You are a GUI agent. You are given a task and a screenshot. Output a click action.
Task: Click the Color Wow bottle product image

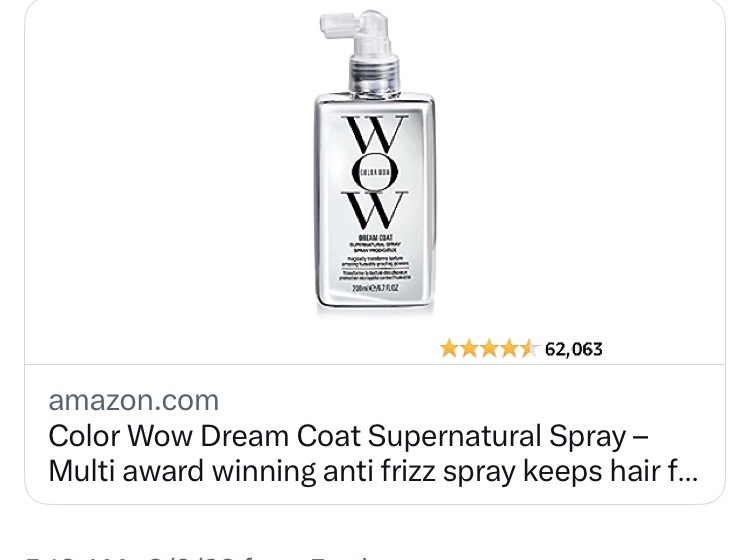[375, 162]
